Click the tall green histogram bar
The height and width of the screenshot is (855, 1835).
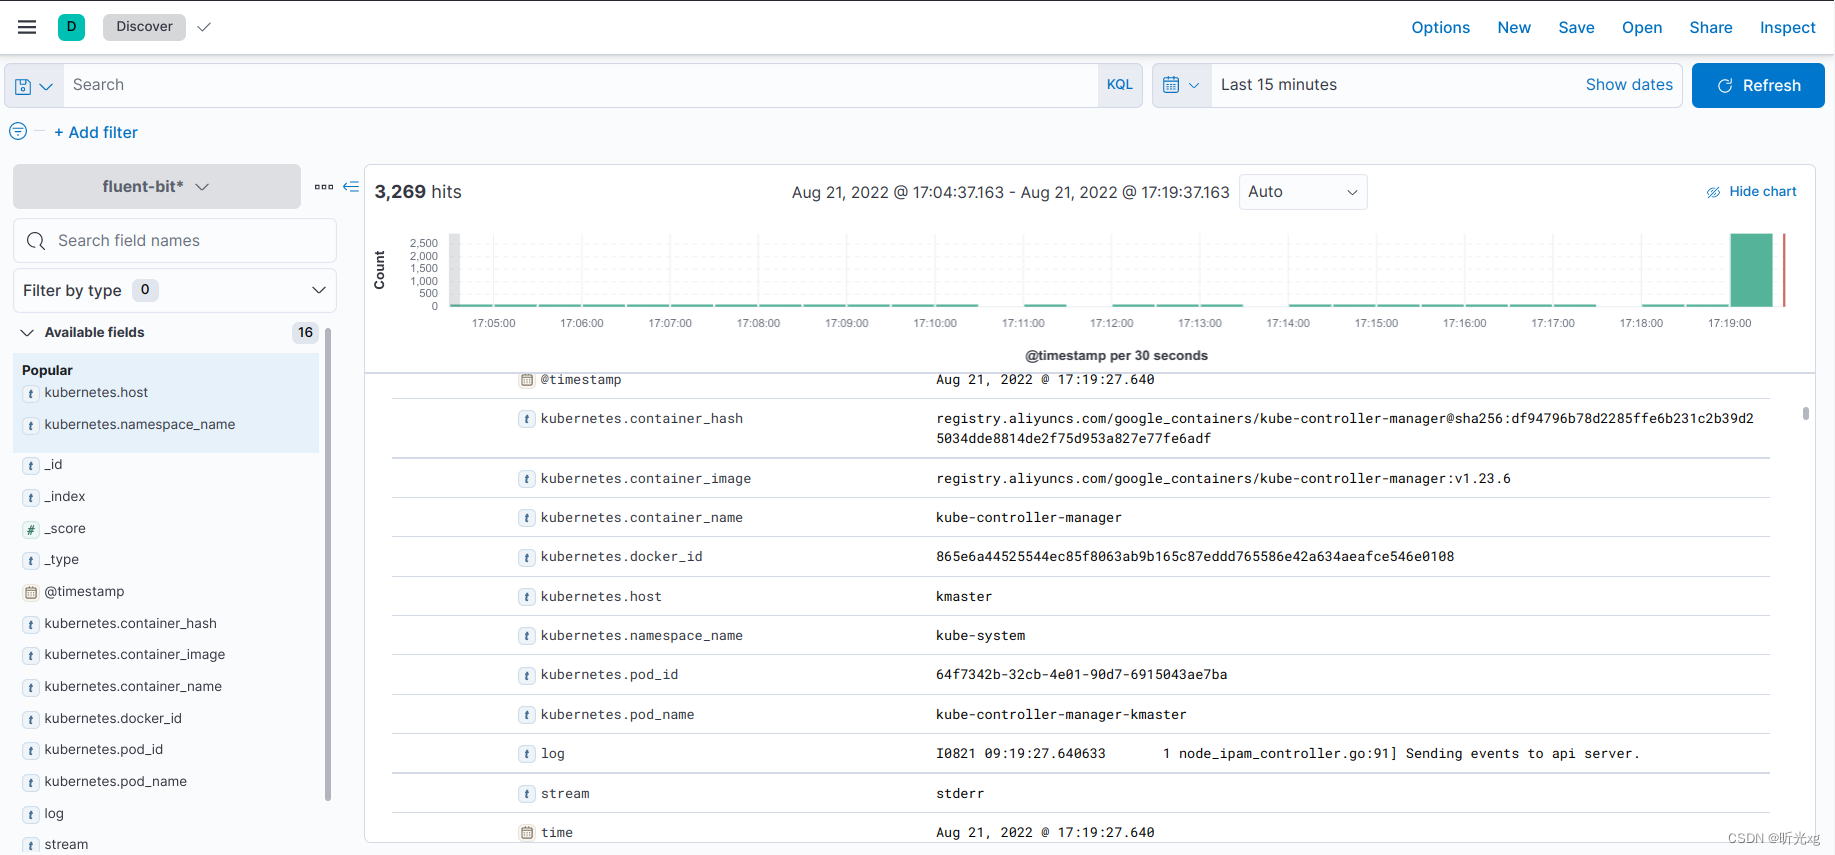point(1751,270)
